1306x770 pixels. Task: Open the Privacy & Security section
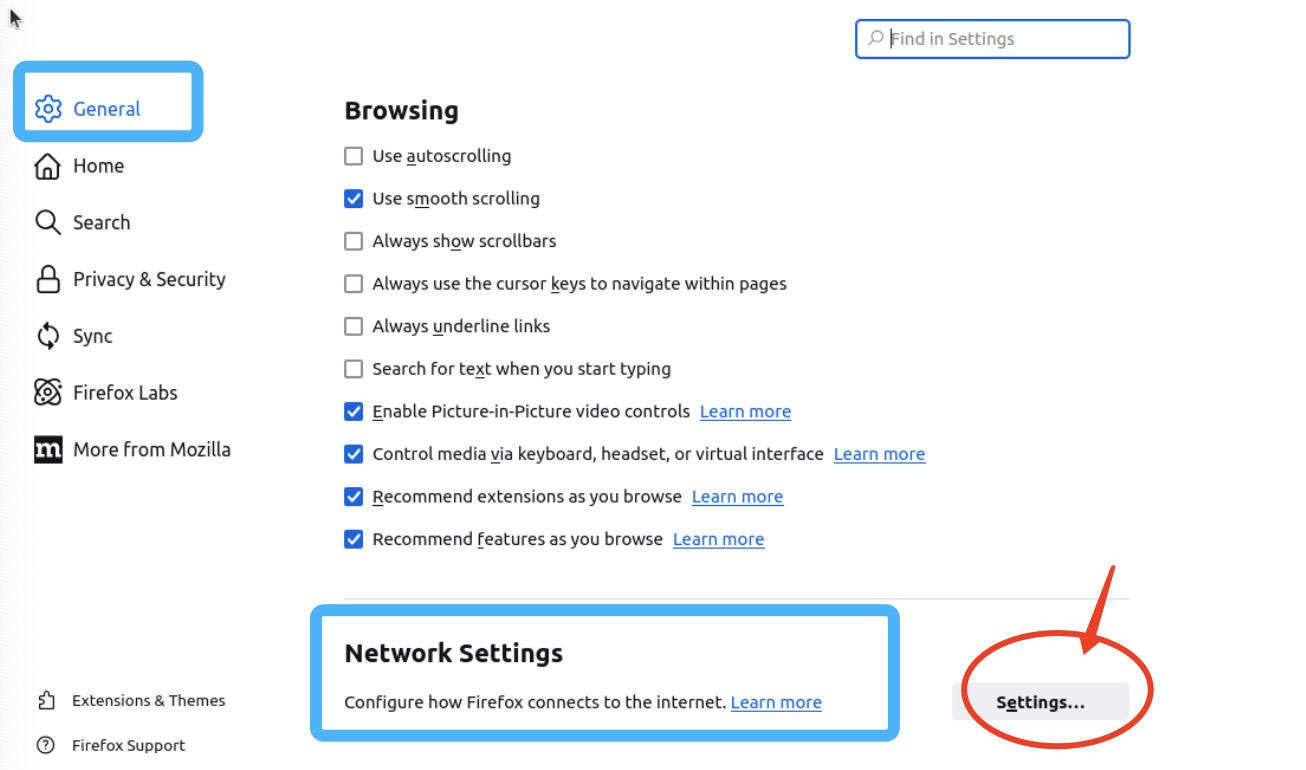pyautogui.click(x=149, y=279)
